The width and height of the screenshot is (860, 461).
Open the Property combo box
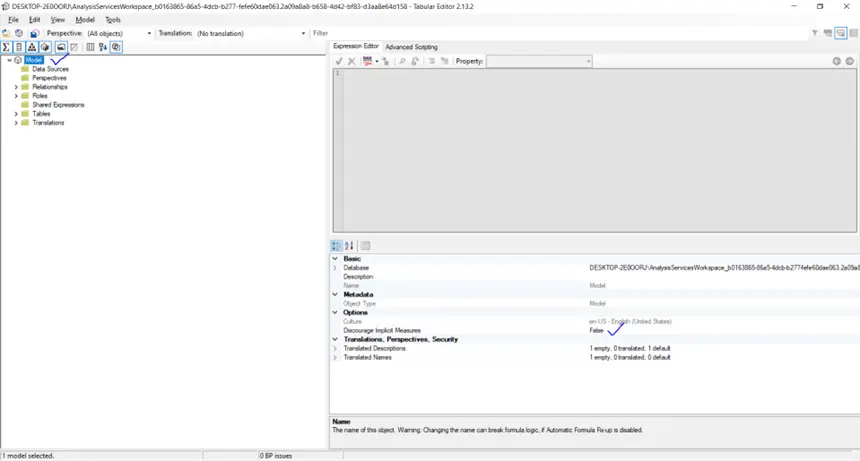(539, 61)
